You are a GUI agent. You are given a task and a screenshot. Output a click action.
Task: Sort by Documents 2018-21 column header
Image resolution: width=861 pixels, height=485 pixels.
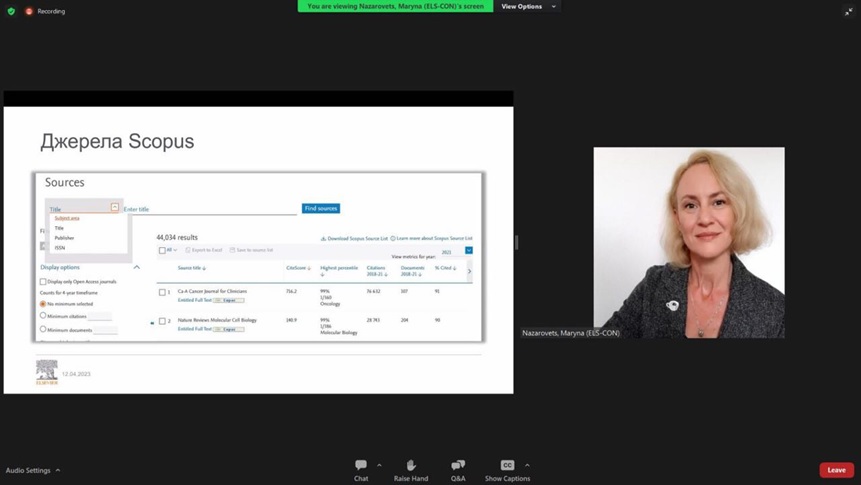coord(412,271)
